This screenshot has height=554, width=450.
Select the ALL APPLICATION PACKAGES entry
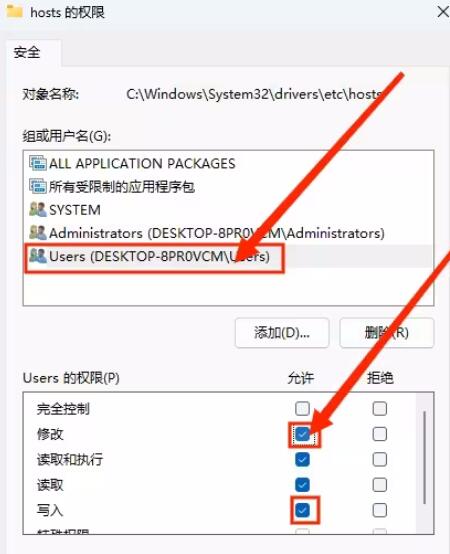point(228,163)
